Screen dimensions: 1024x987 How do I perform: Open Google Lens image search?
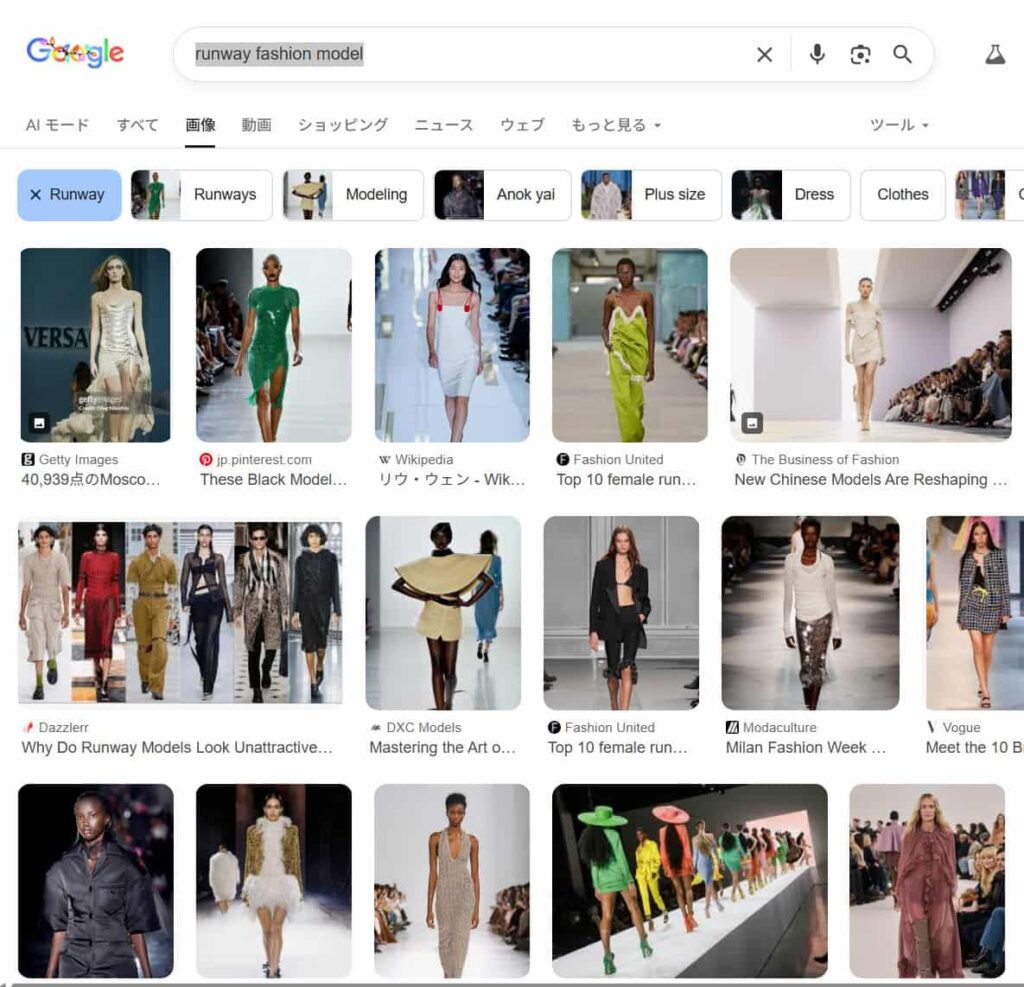coord(860,55)
